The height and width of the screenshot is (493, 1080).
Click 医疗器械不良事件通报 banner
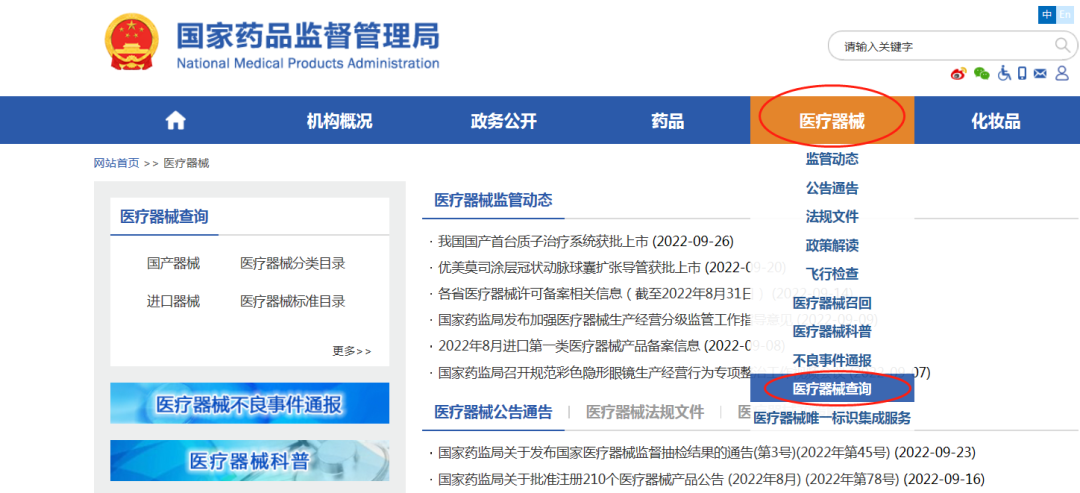pyautogui.click(x=249, y=403)
